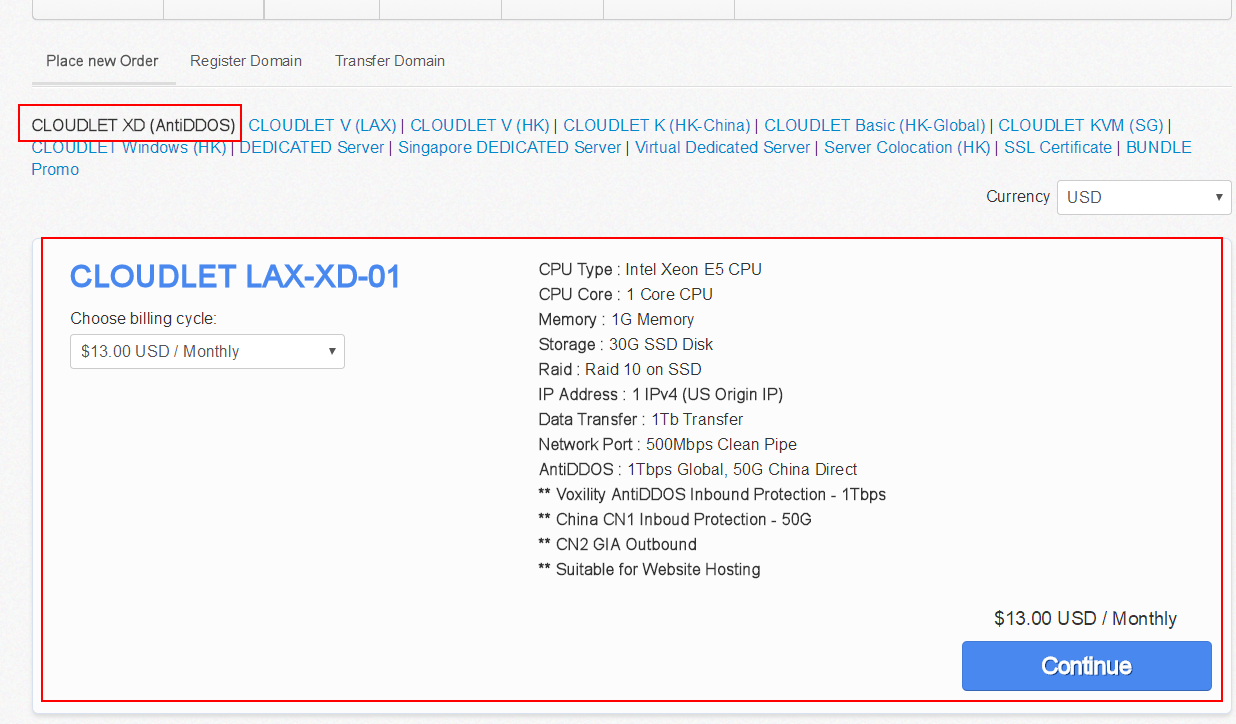
Task: Click the 'Memory : 1G Memory' line
Action: tap(616, 319)
